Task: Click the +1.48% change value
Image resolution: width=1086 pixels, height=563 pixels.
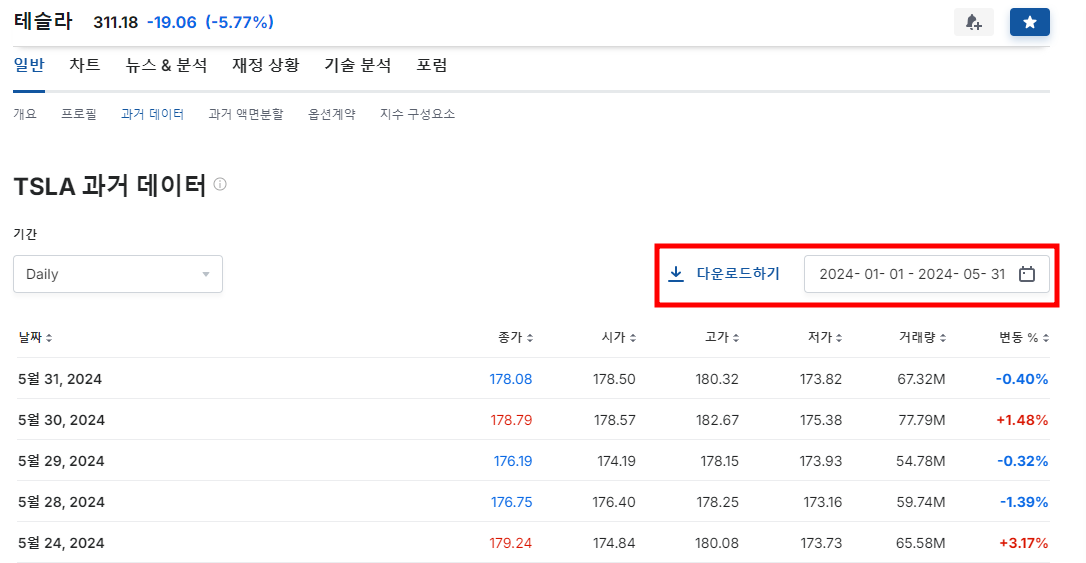Action: [x=1022, y=420]
